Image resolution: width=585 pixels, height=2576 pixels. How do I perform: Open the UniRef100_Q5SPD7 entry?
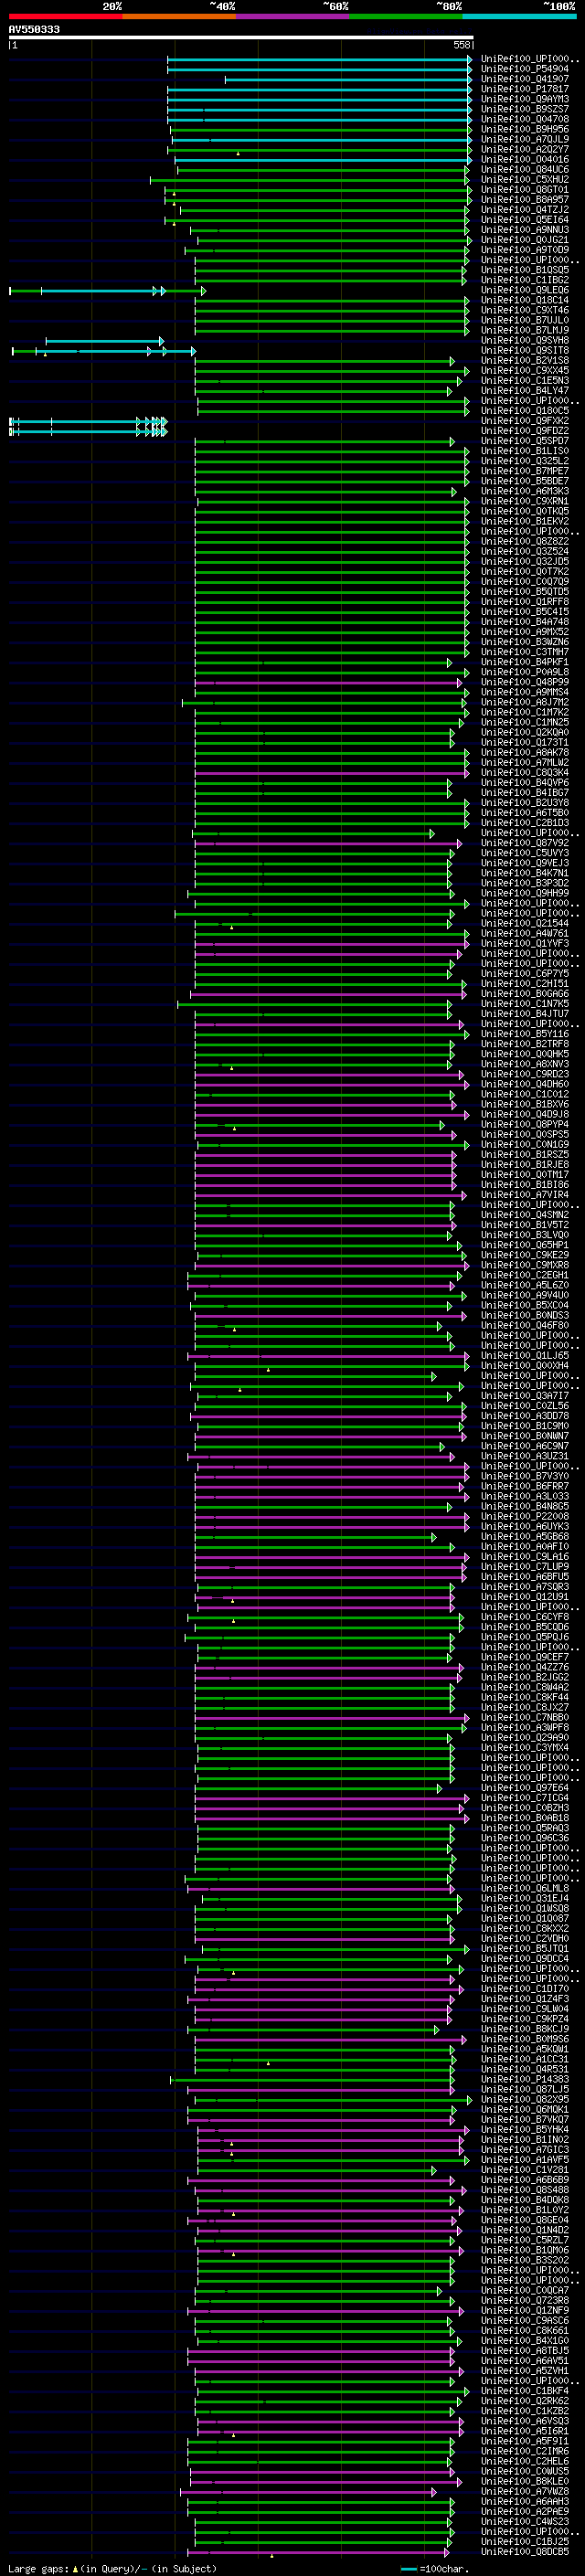tap(524, 441)
